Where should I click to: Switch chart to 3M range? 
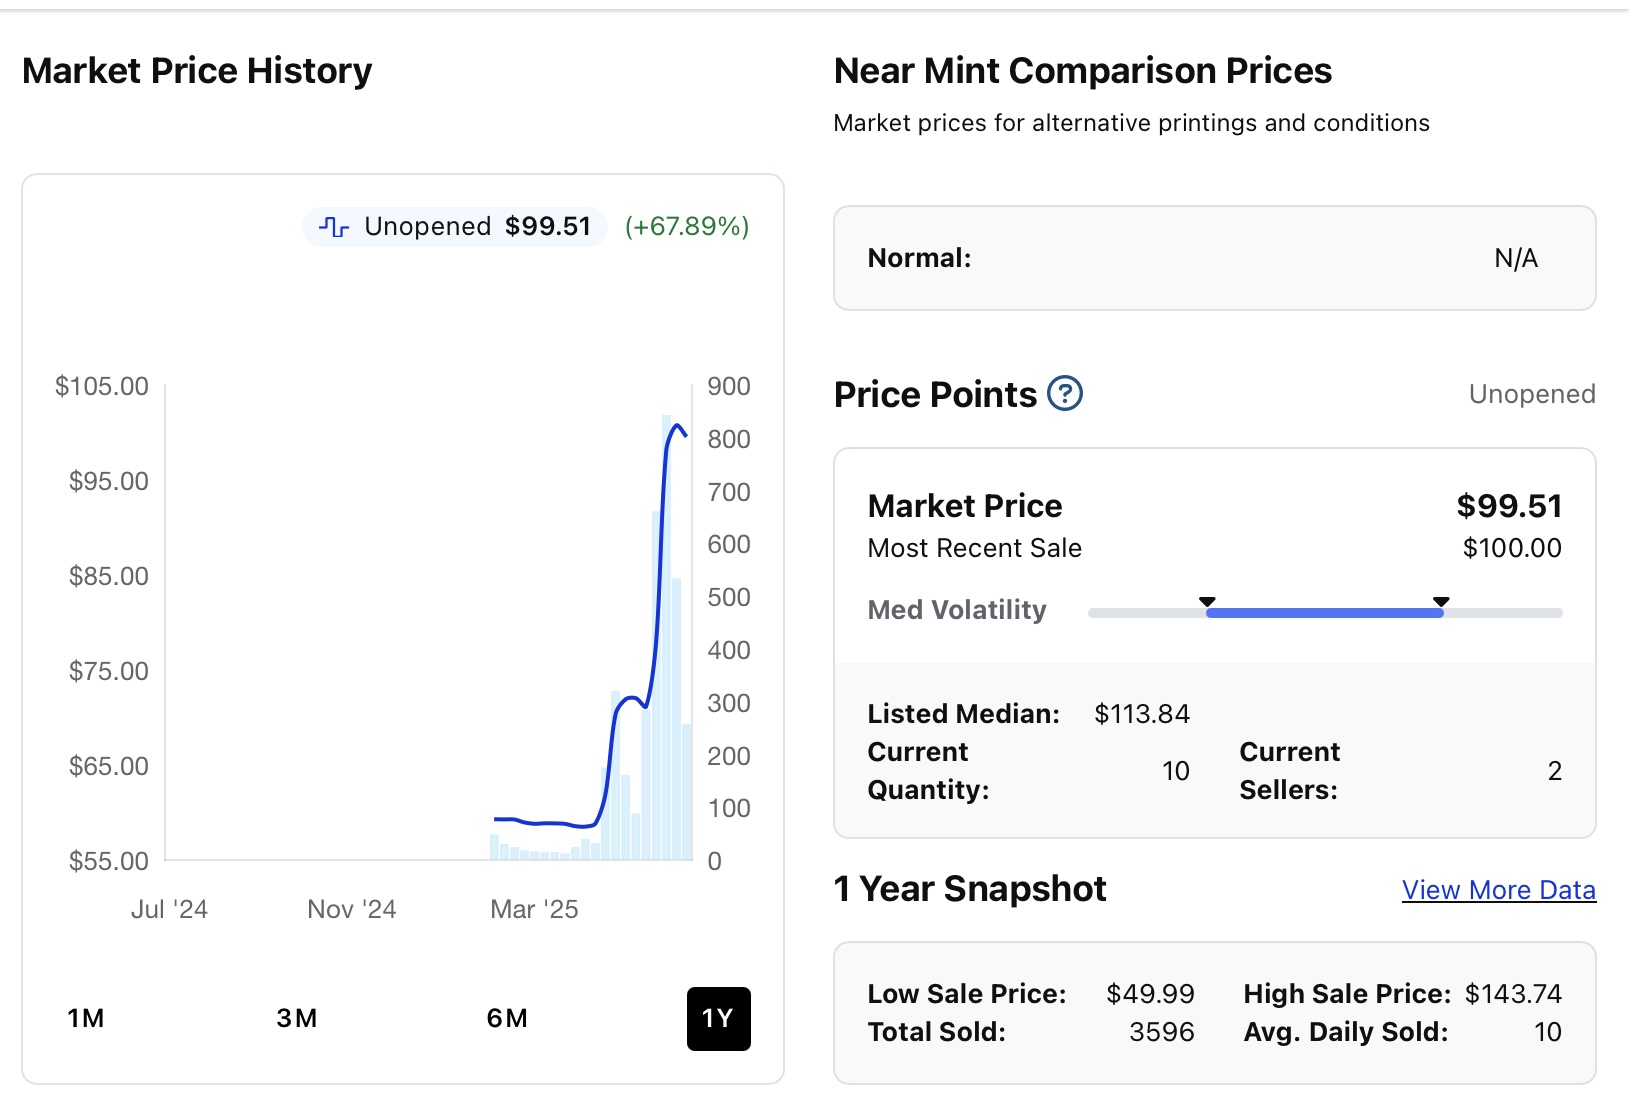297,1018
